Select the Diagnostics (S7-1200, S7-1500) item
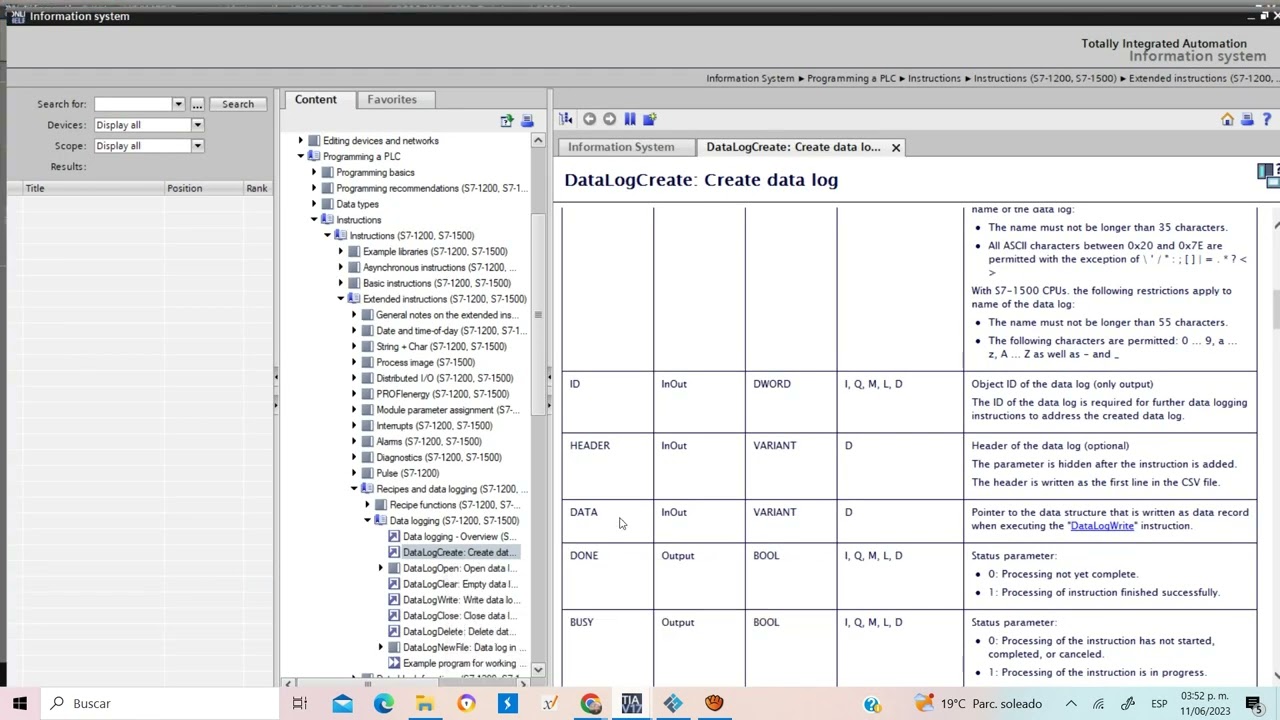This screenshot has height=720, width=1280. point(439,458)
